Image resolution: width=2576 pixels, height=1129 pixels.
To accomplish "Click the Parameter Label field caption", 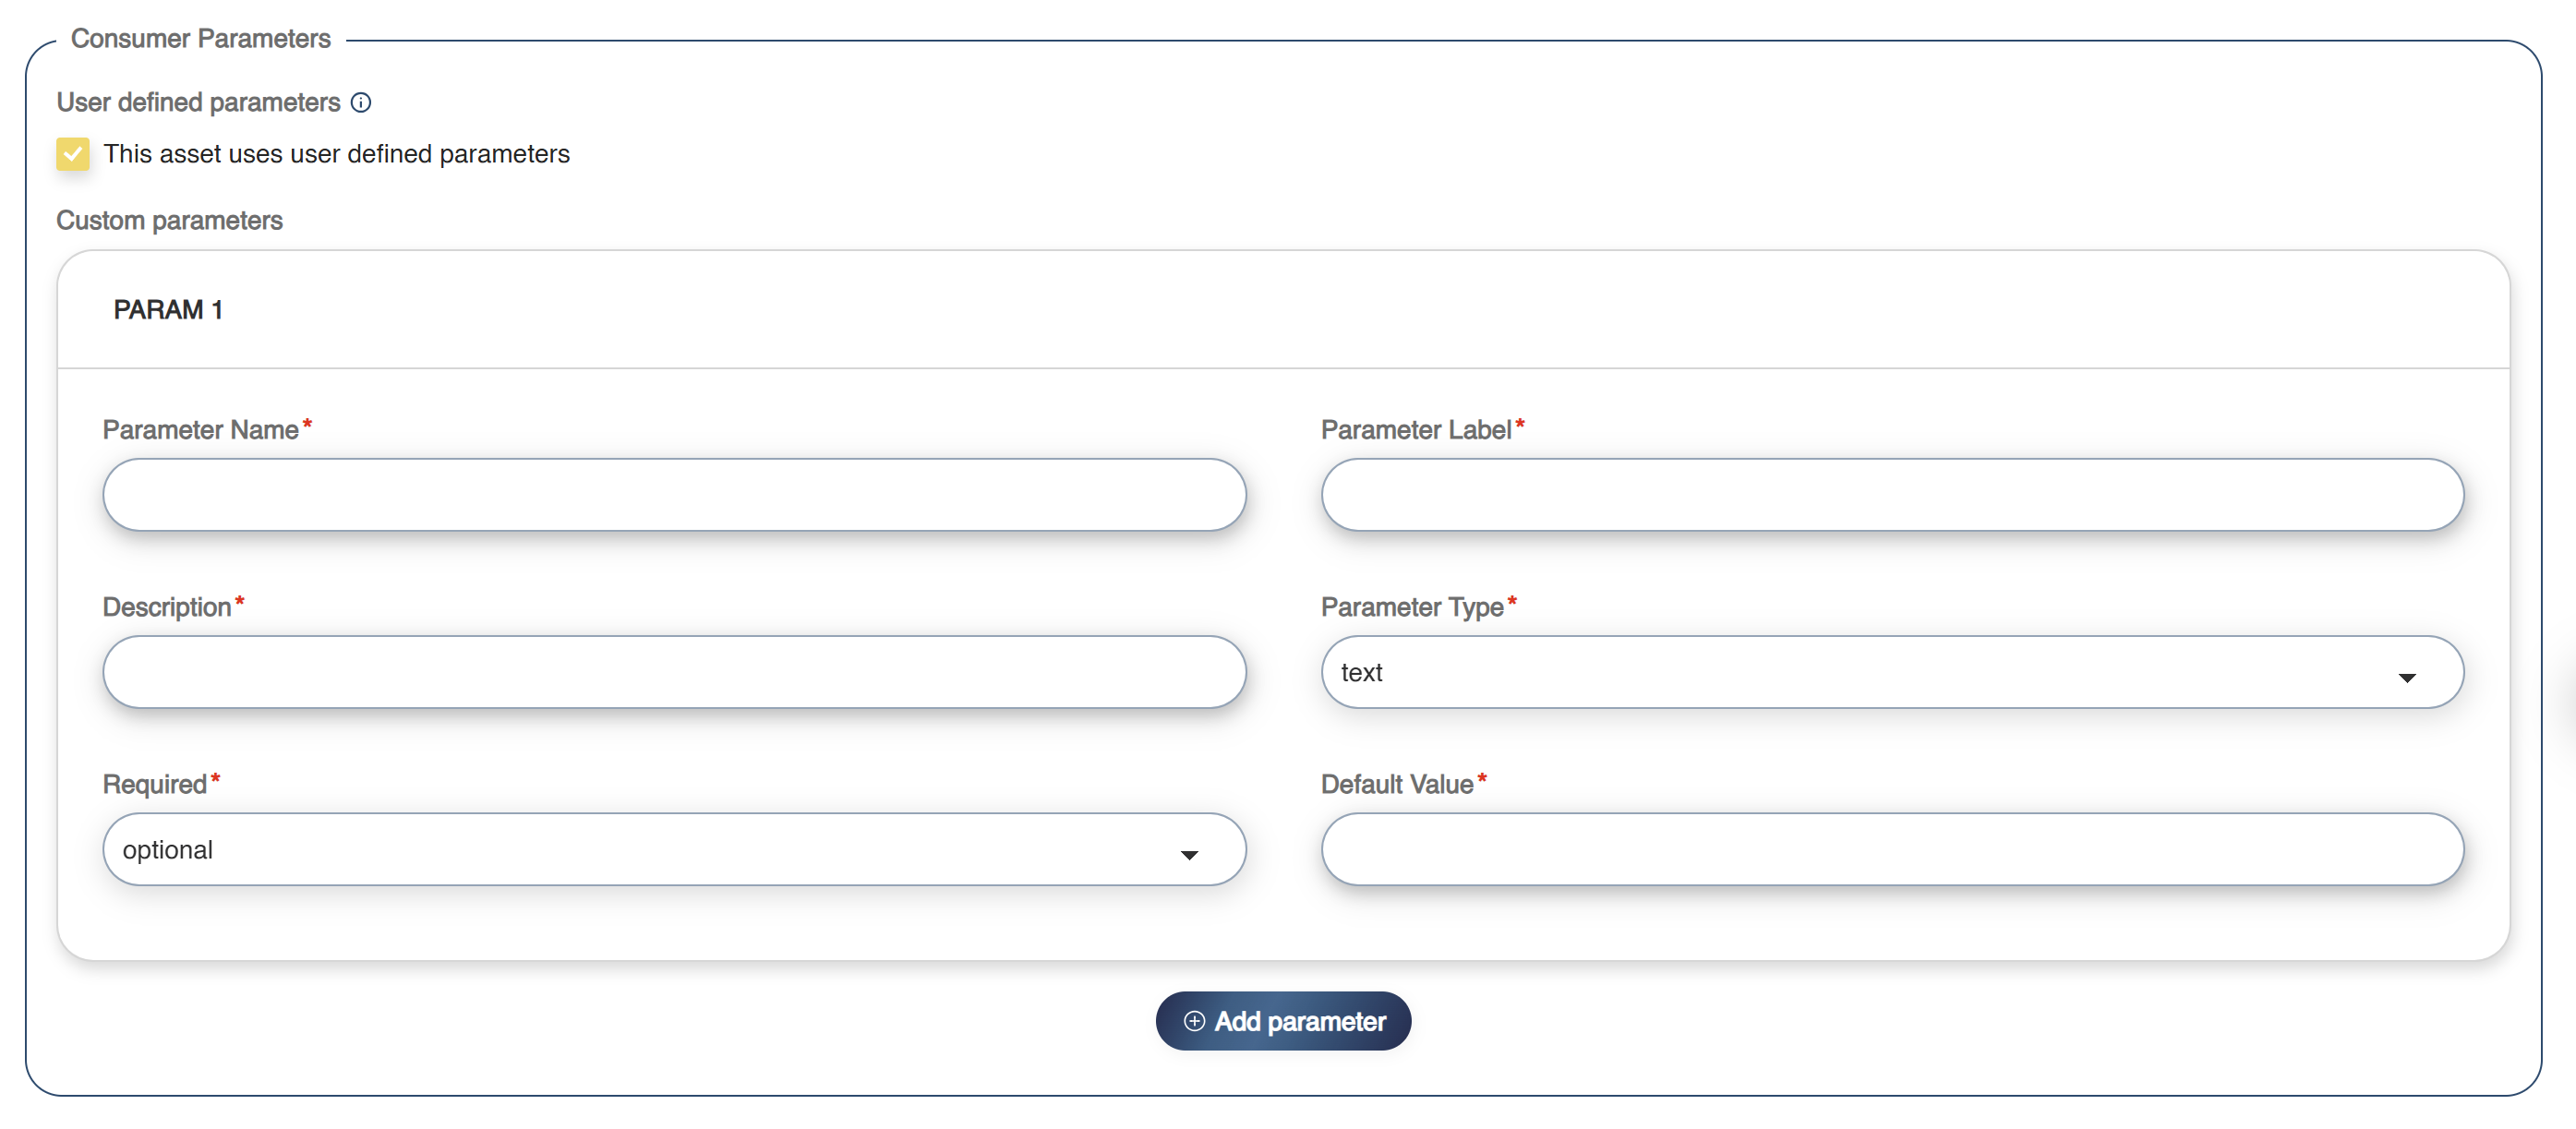I will pos(1415,430).
